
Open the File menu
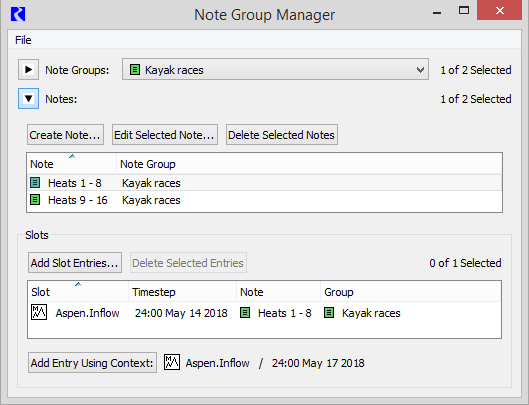pyautogui.click(x=23, y=40)
